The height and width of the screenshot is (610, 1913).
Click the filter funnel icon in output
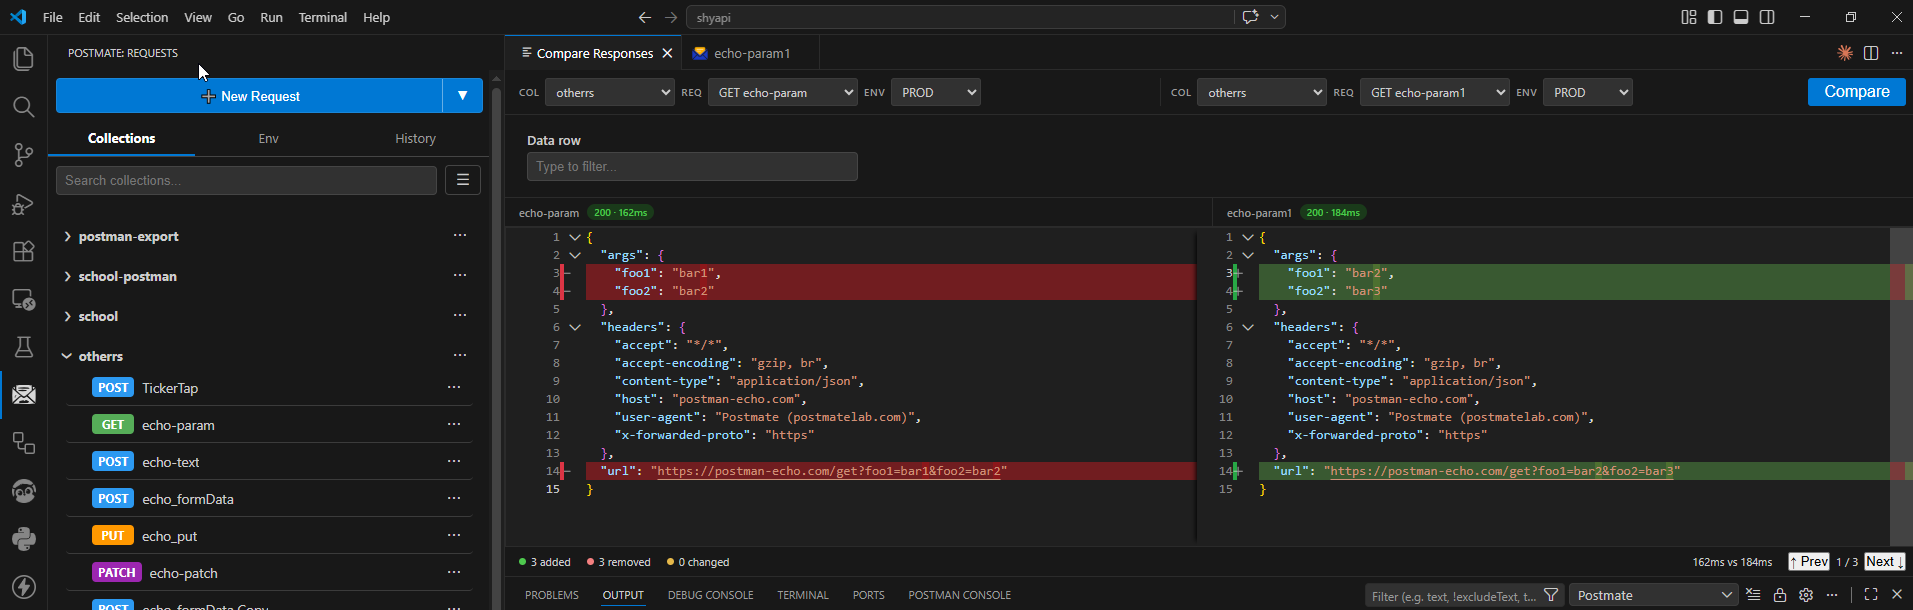tap(1551, 596)
